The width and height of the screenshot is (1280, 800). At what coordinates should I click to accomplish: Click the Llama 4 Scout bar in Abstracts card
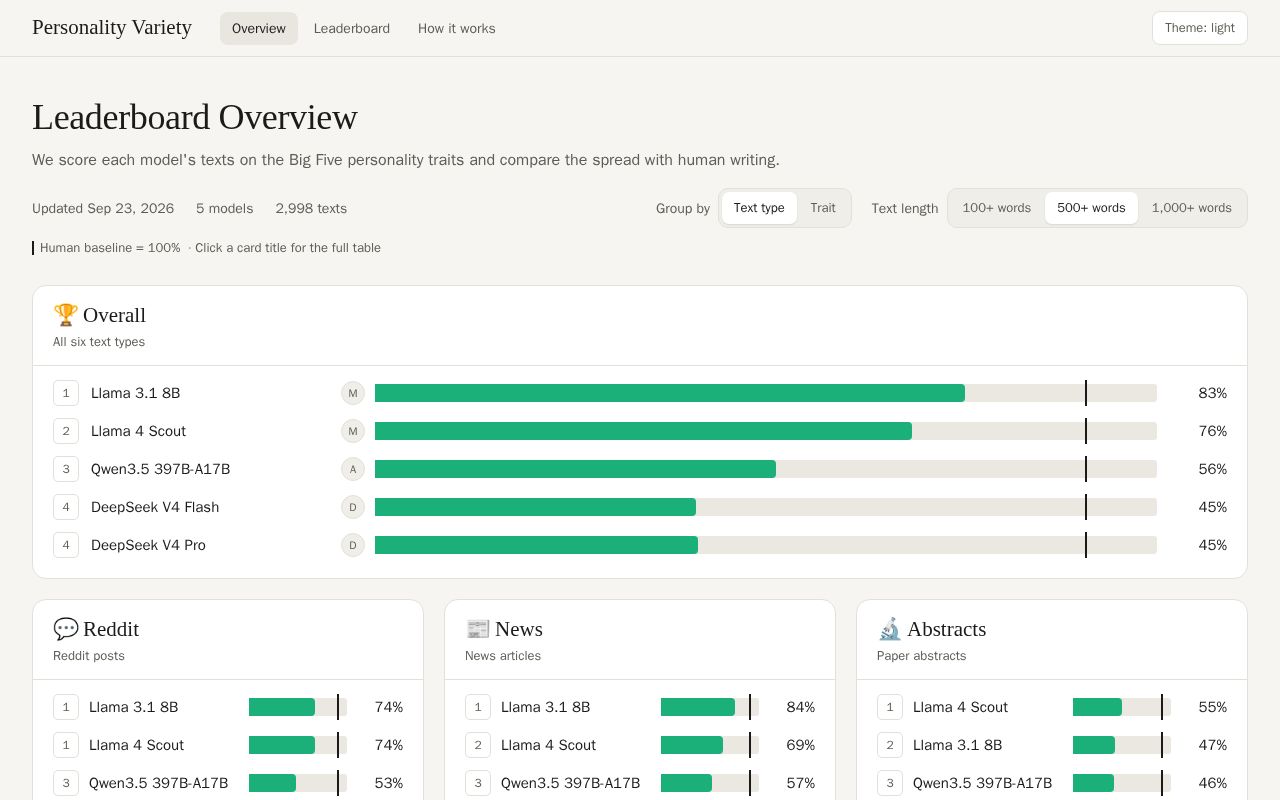(1122, 707)
